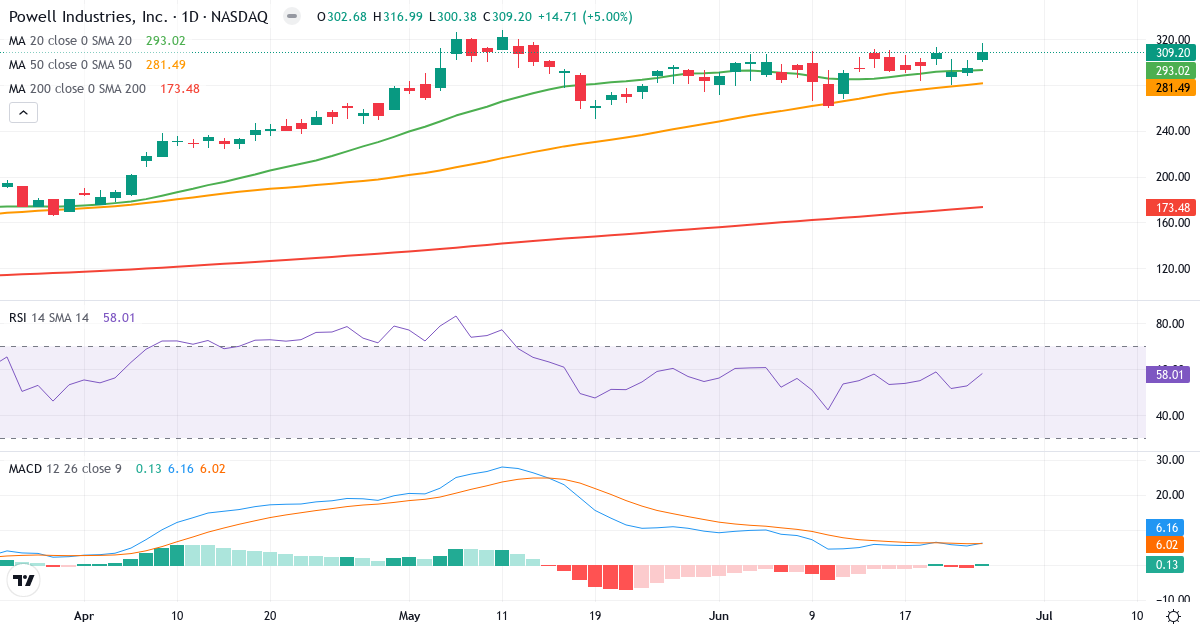Image resolution: width=1200 pixels, height=630 pixels.
Task: Click the 20.00 MACD axis level
Action: click(x=1169, y=495)
